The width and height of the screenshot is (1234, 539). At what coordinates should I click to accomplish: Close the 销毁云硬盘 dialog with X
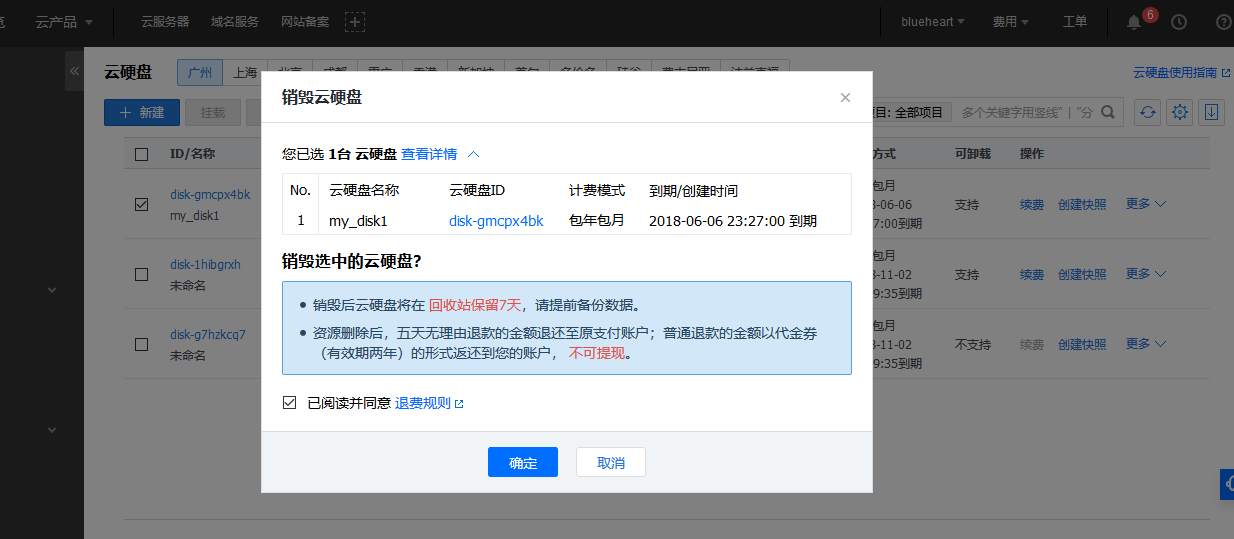point(845,97)
